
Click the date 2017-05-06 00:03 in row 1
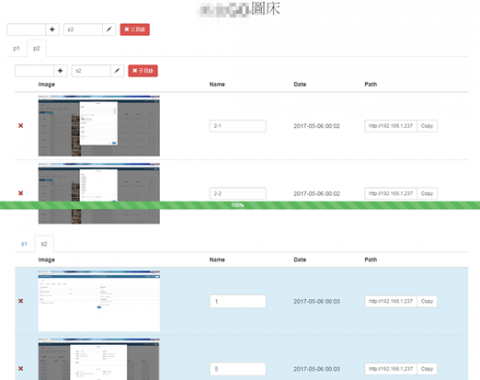(x=317, y=301)
